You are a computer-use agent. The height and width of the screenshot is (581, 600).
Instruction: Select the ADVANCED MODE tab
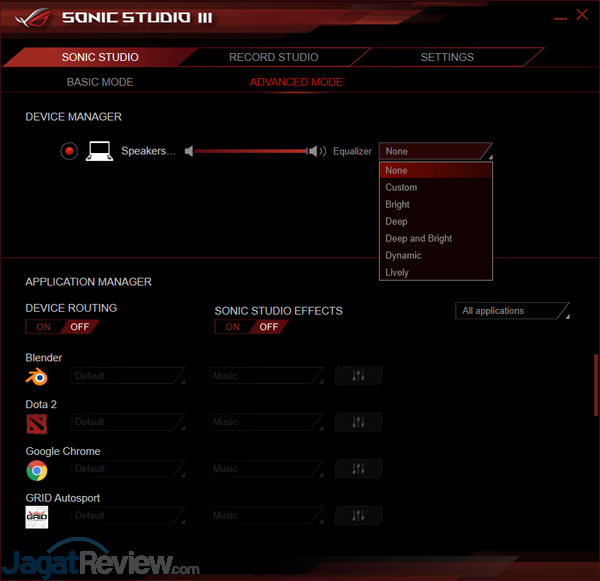(296, 82)
